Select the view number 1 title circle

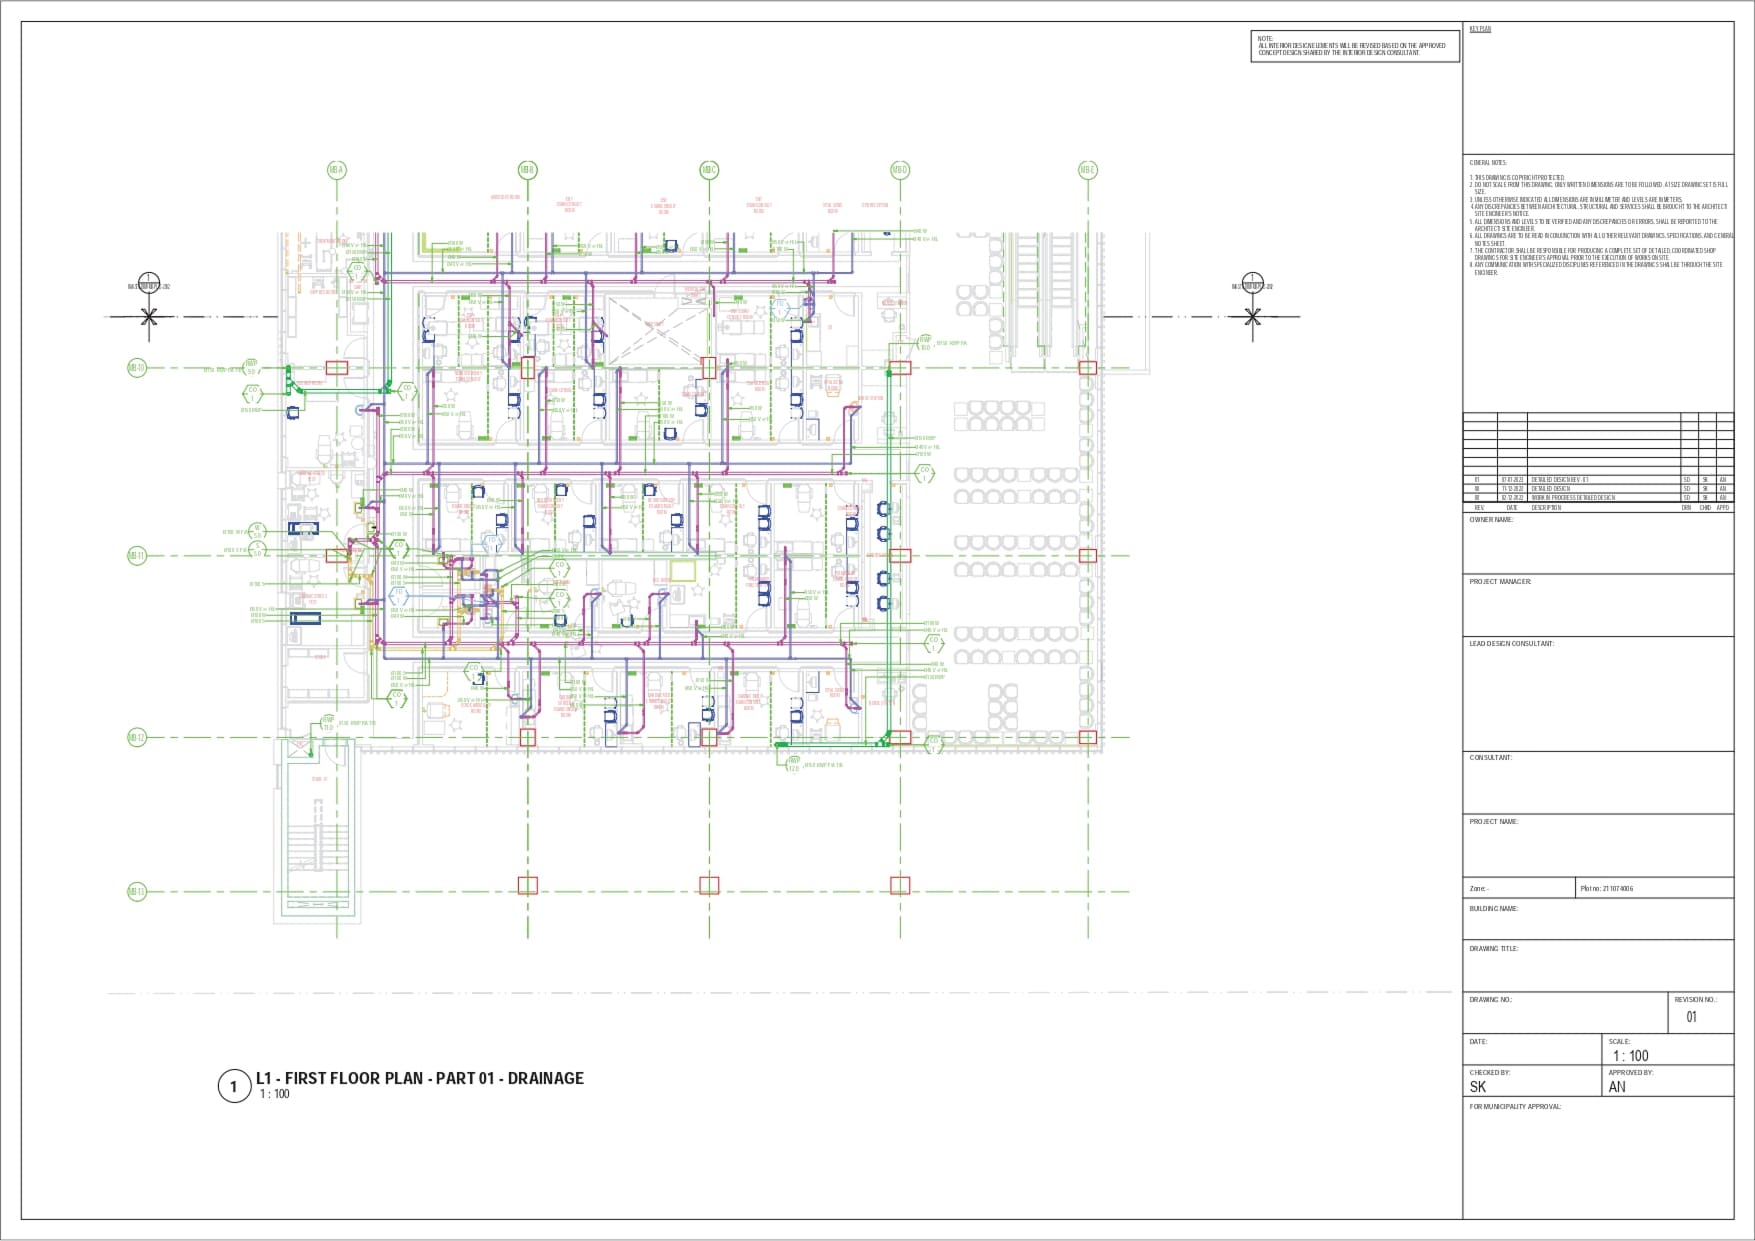click(234, 1086)
